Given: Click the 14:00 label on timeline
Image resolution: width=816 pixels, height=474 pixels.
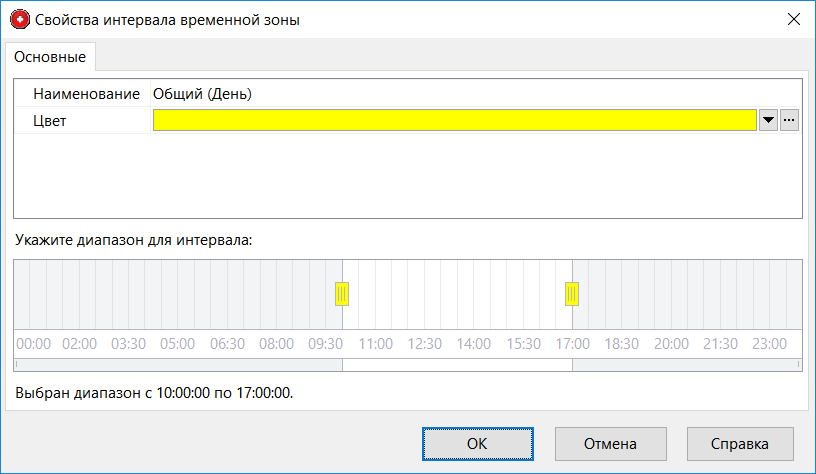Looking at the screenshot, I should pyautogui.click(x=474, y=343).
